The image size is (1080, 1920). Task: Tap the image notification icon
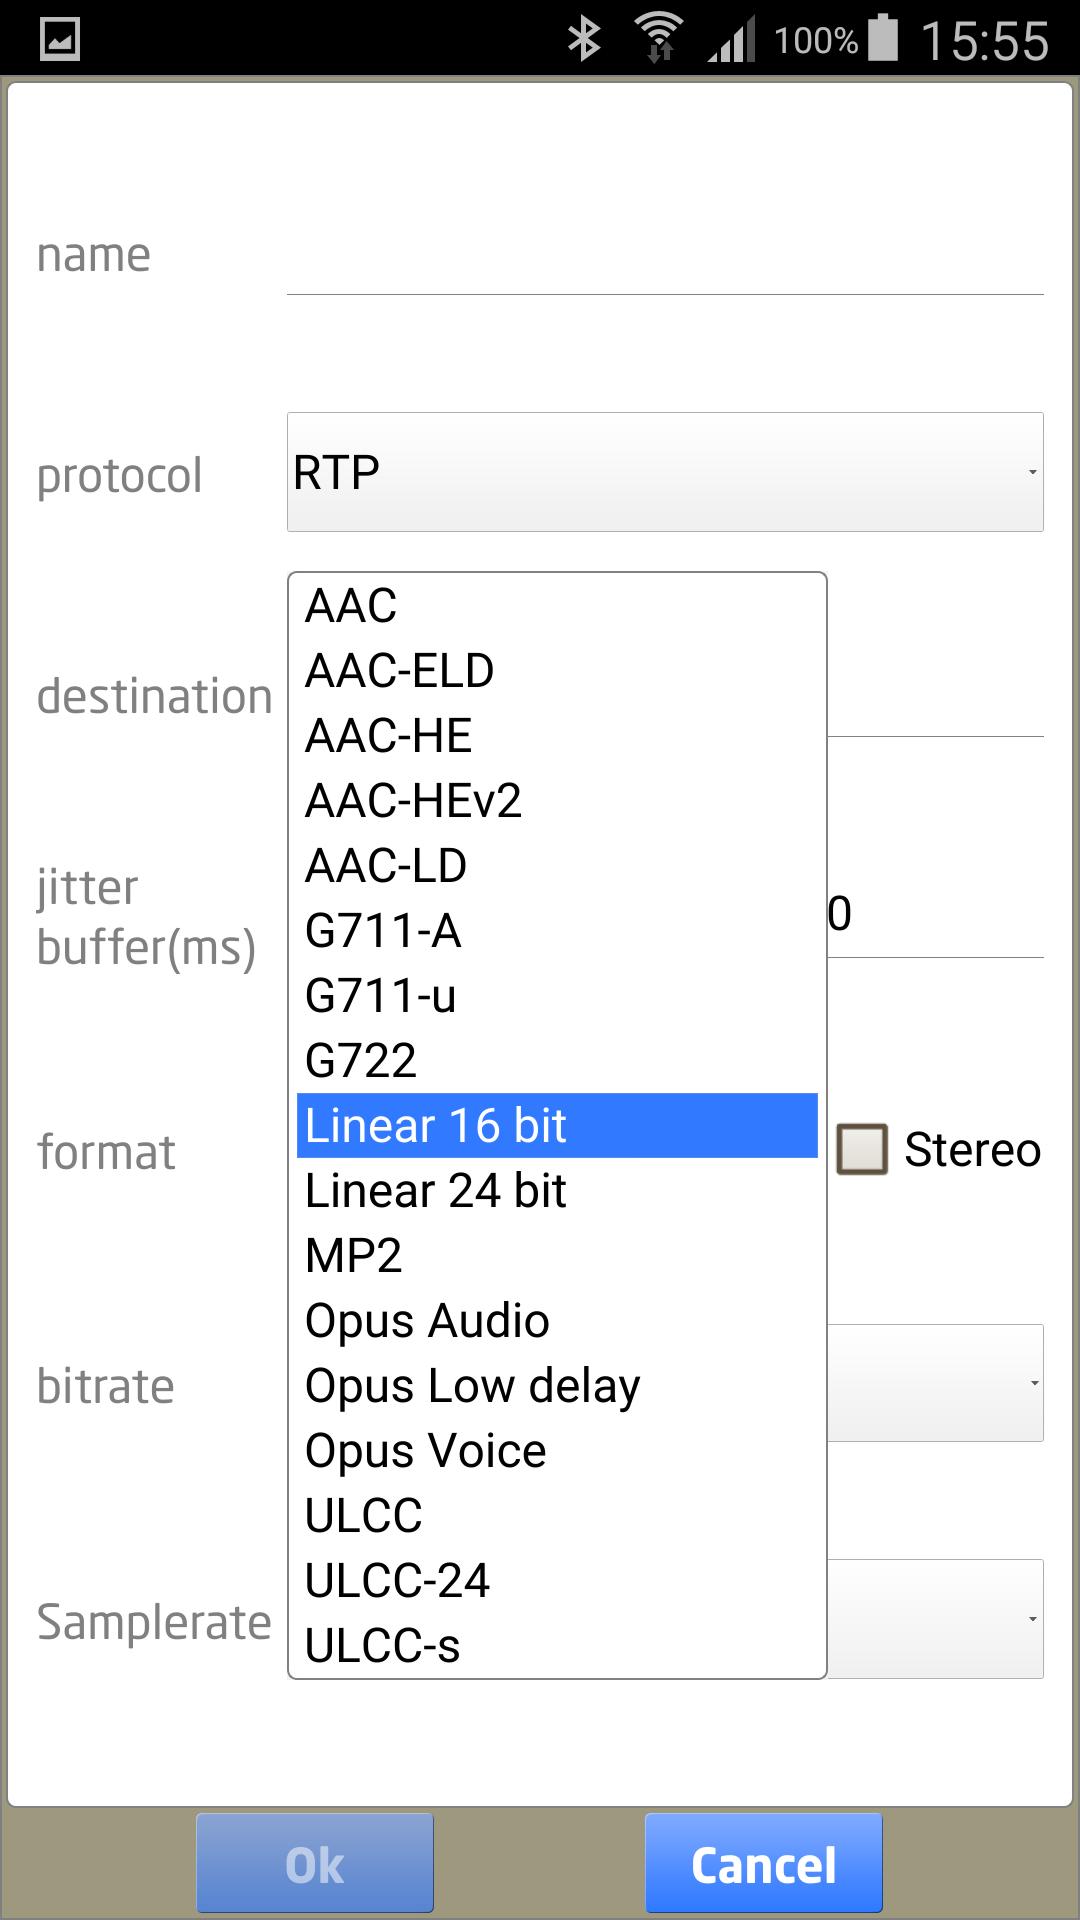(60, 40)
